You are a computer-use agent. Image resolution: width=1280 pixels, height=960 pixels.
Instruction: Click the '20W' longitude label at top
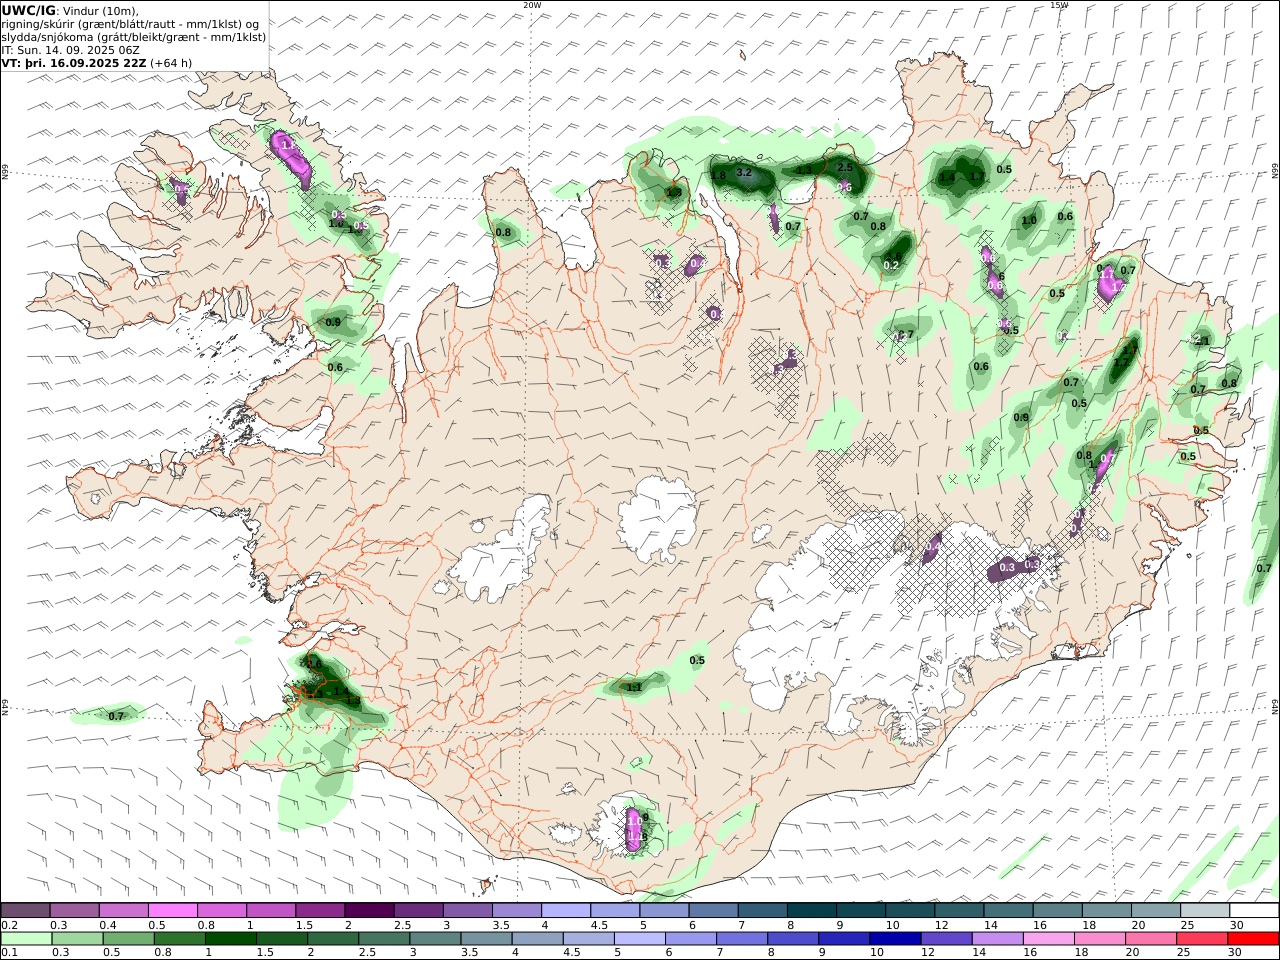532,5
